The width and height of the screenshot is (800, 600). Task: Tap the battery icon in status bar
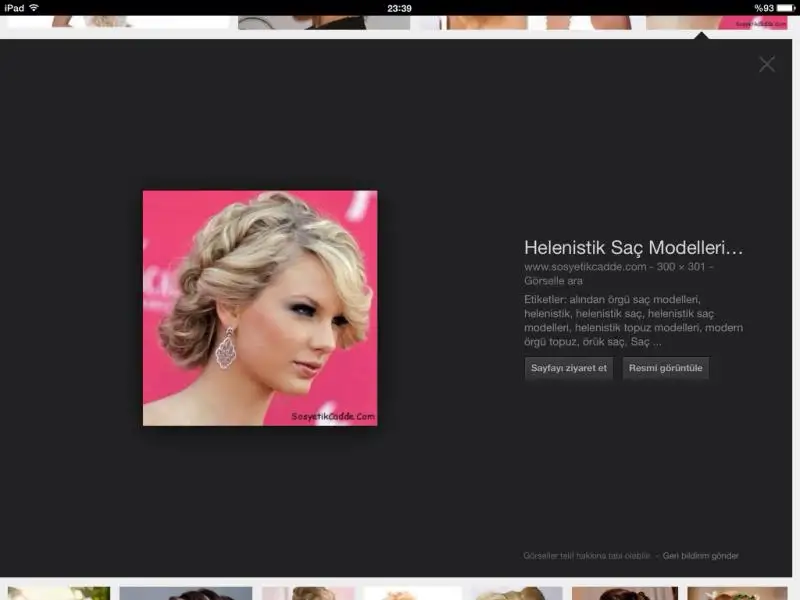[x=786, y=7]
